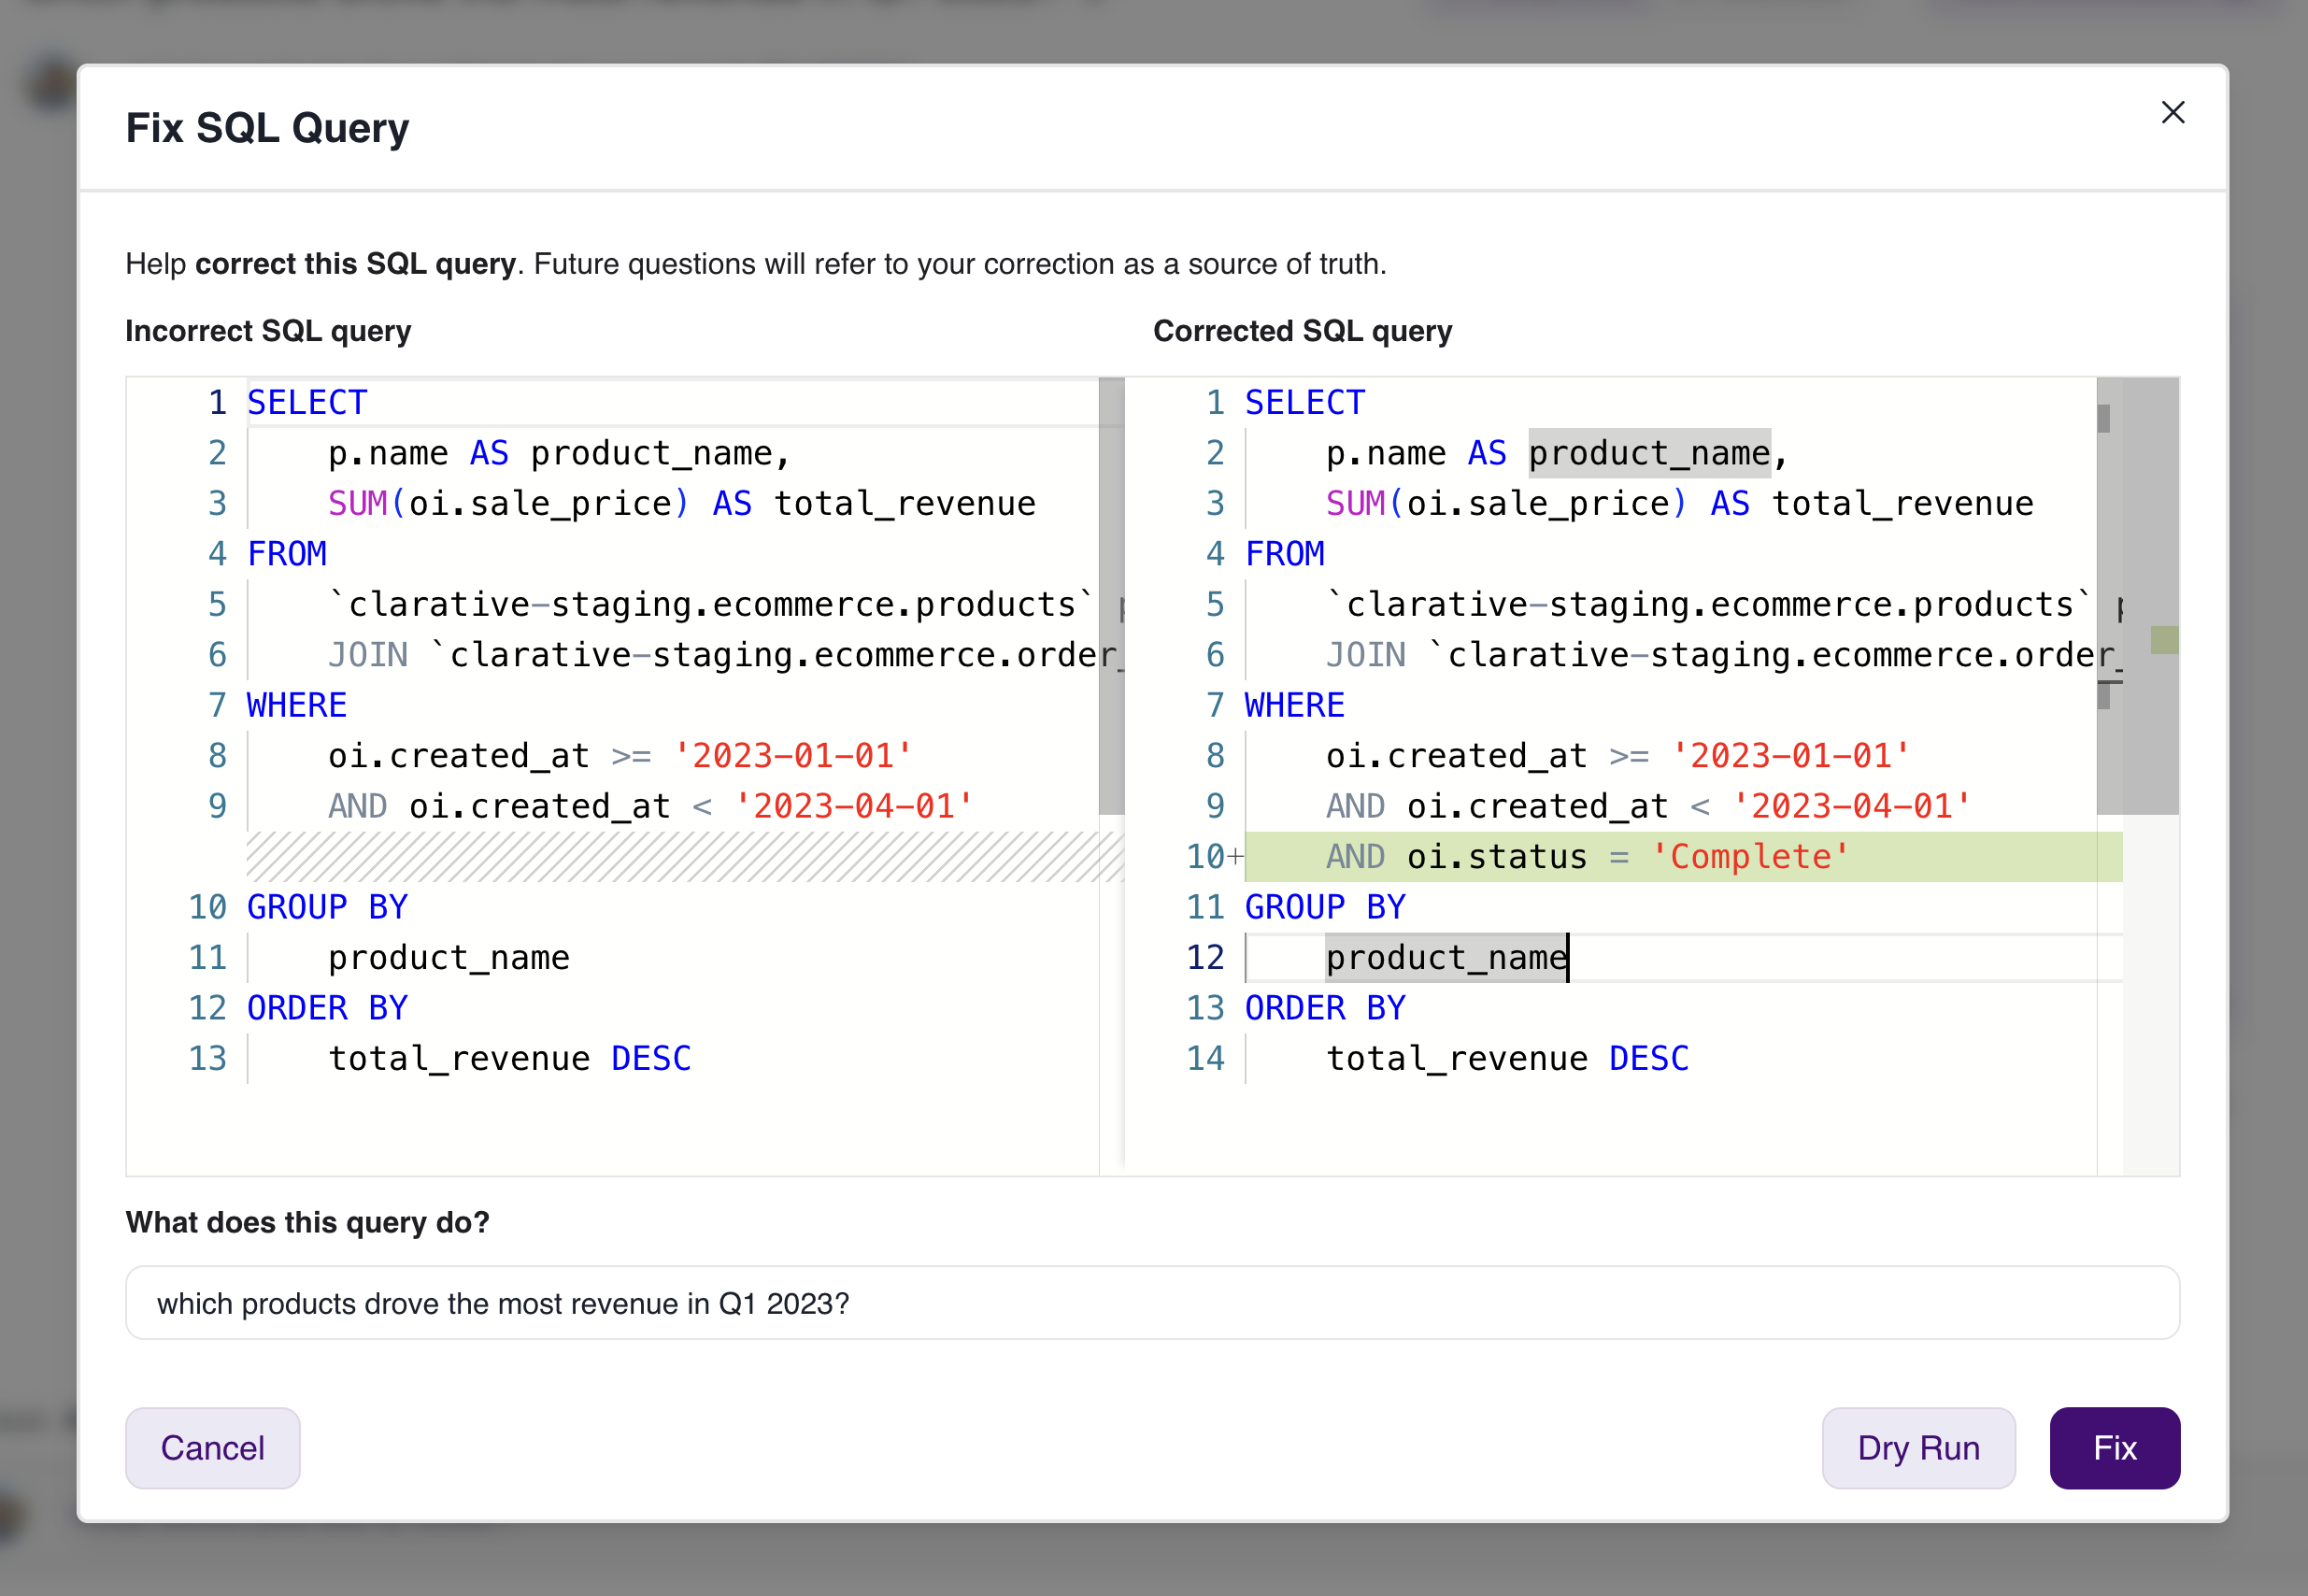2308x1596 pixels.
Task: Click 'WHERE' keyword in incorrect query
Action: click(297, 705)
